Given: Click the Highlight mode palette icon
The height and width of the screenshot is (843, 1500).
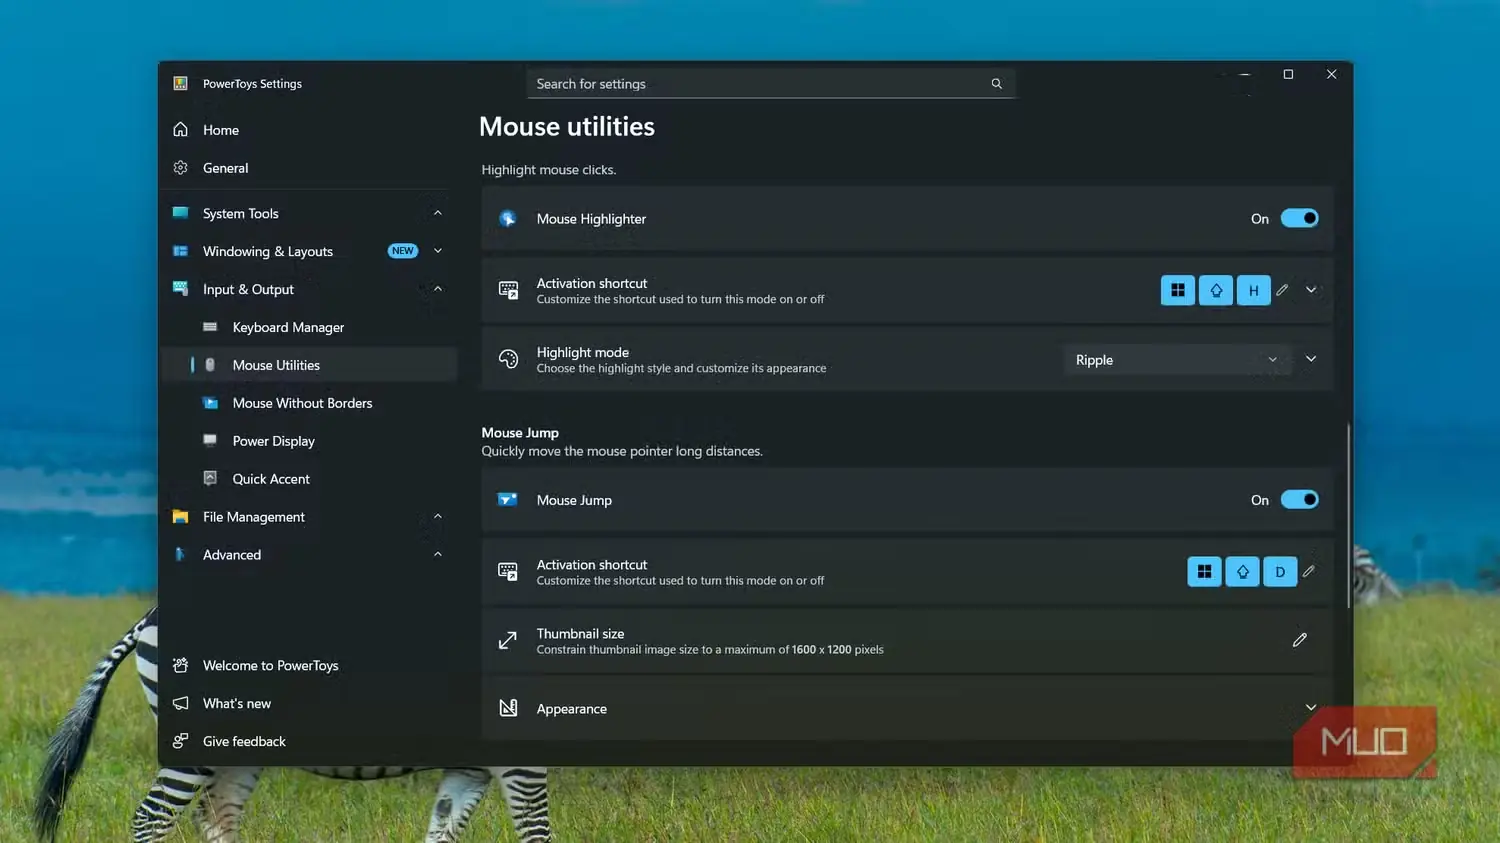Looking at the screenshot, I should (x=508, y=359).
